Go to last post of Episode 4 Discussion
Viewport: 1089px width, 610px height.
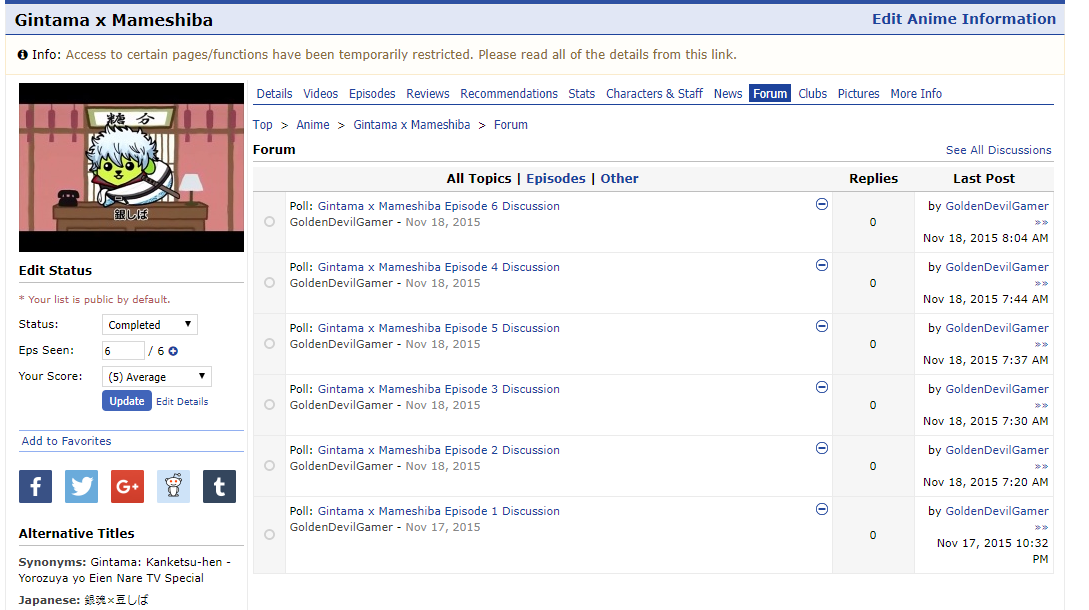pos(1041,284)
